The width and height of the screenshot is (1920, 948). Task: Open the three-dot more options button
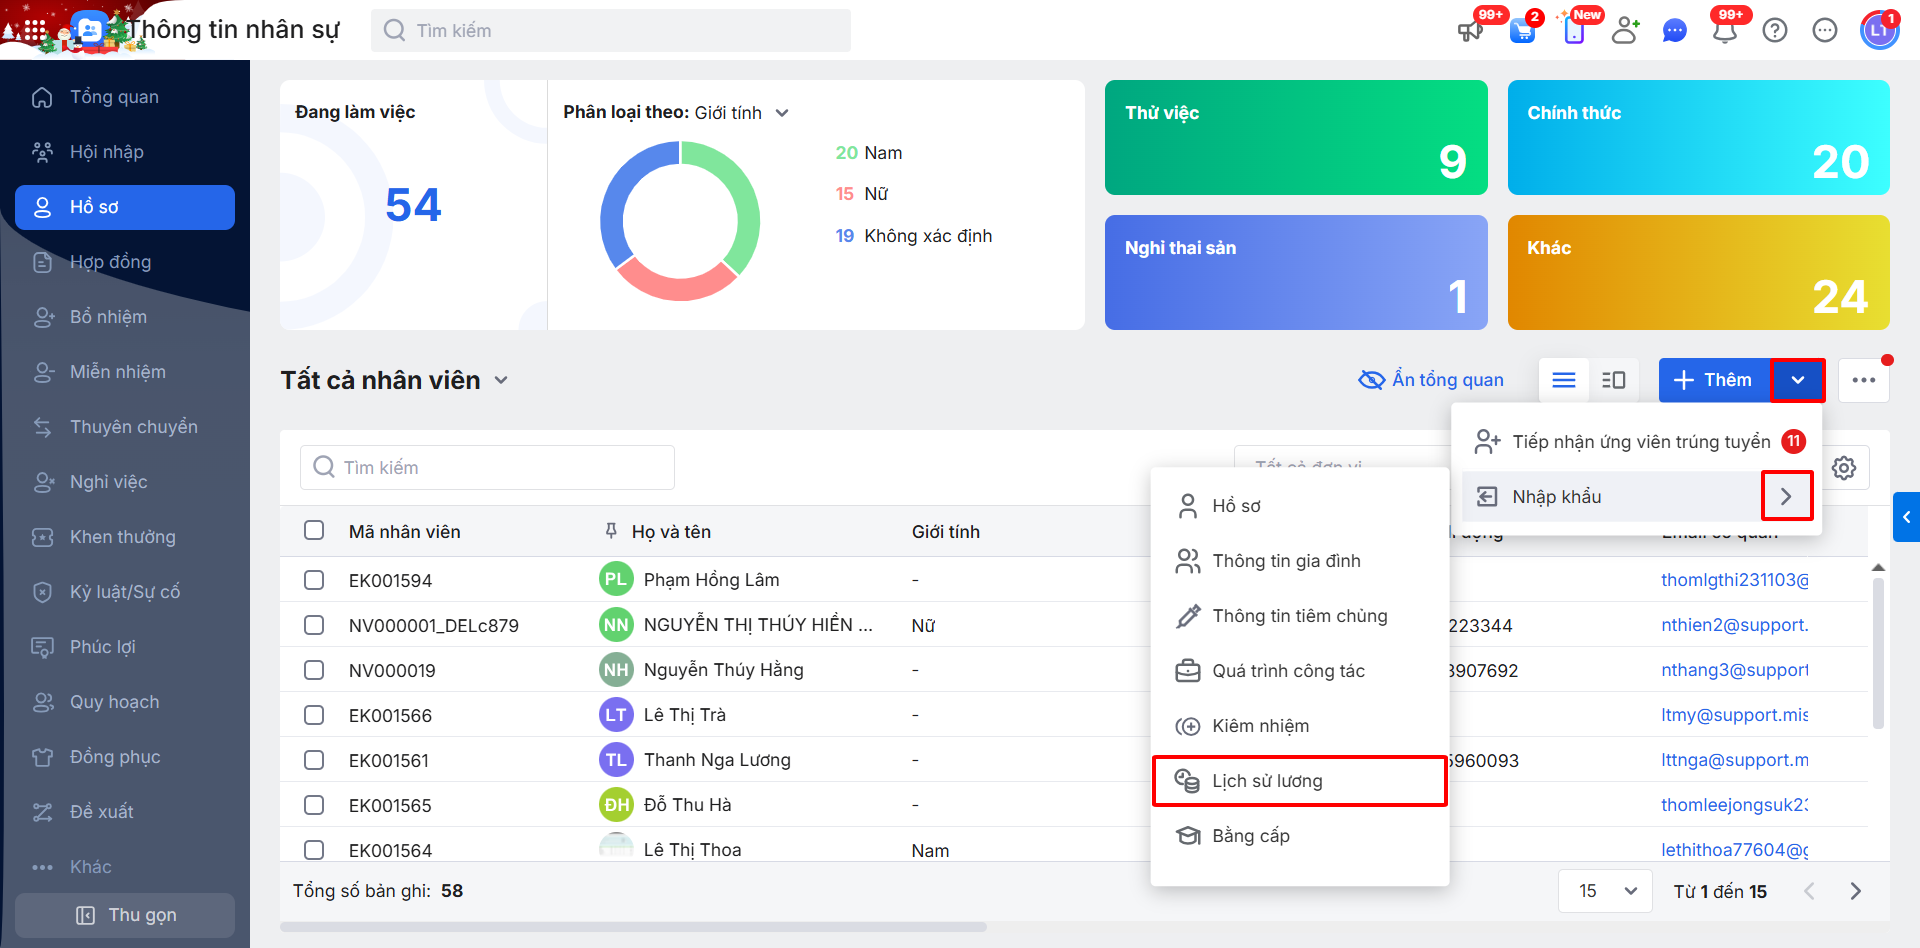point(1864,380)
